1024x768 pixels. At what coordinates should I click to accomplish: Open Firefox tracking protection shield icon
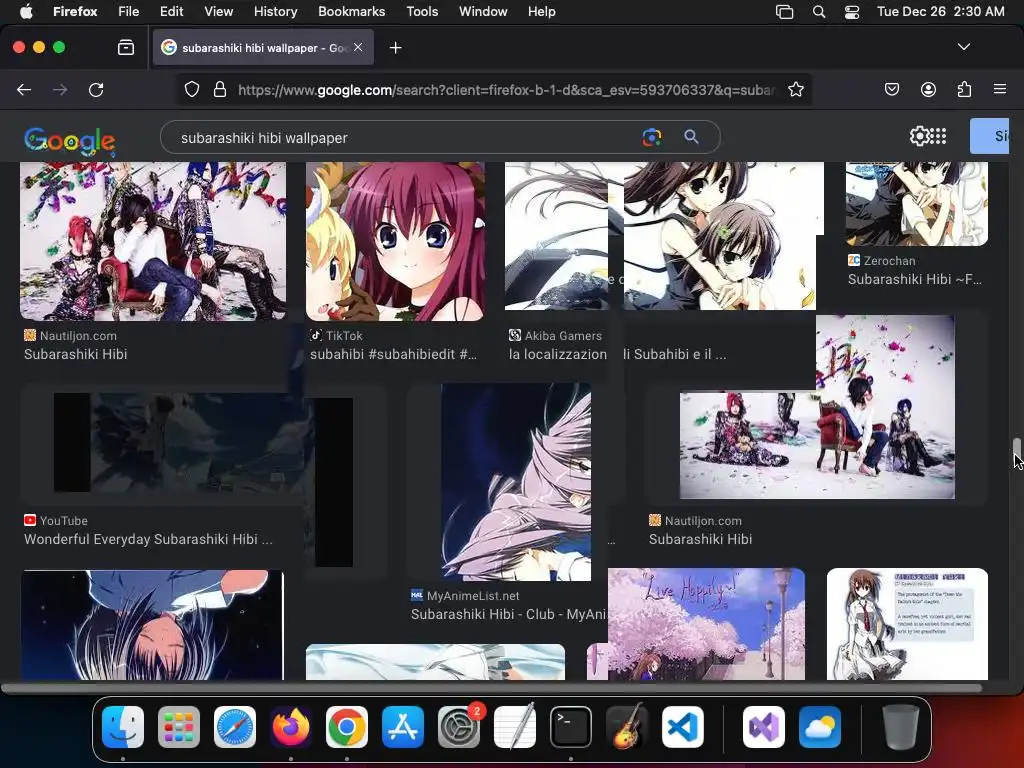(x=191, y=89)
